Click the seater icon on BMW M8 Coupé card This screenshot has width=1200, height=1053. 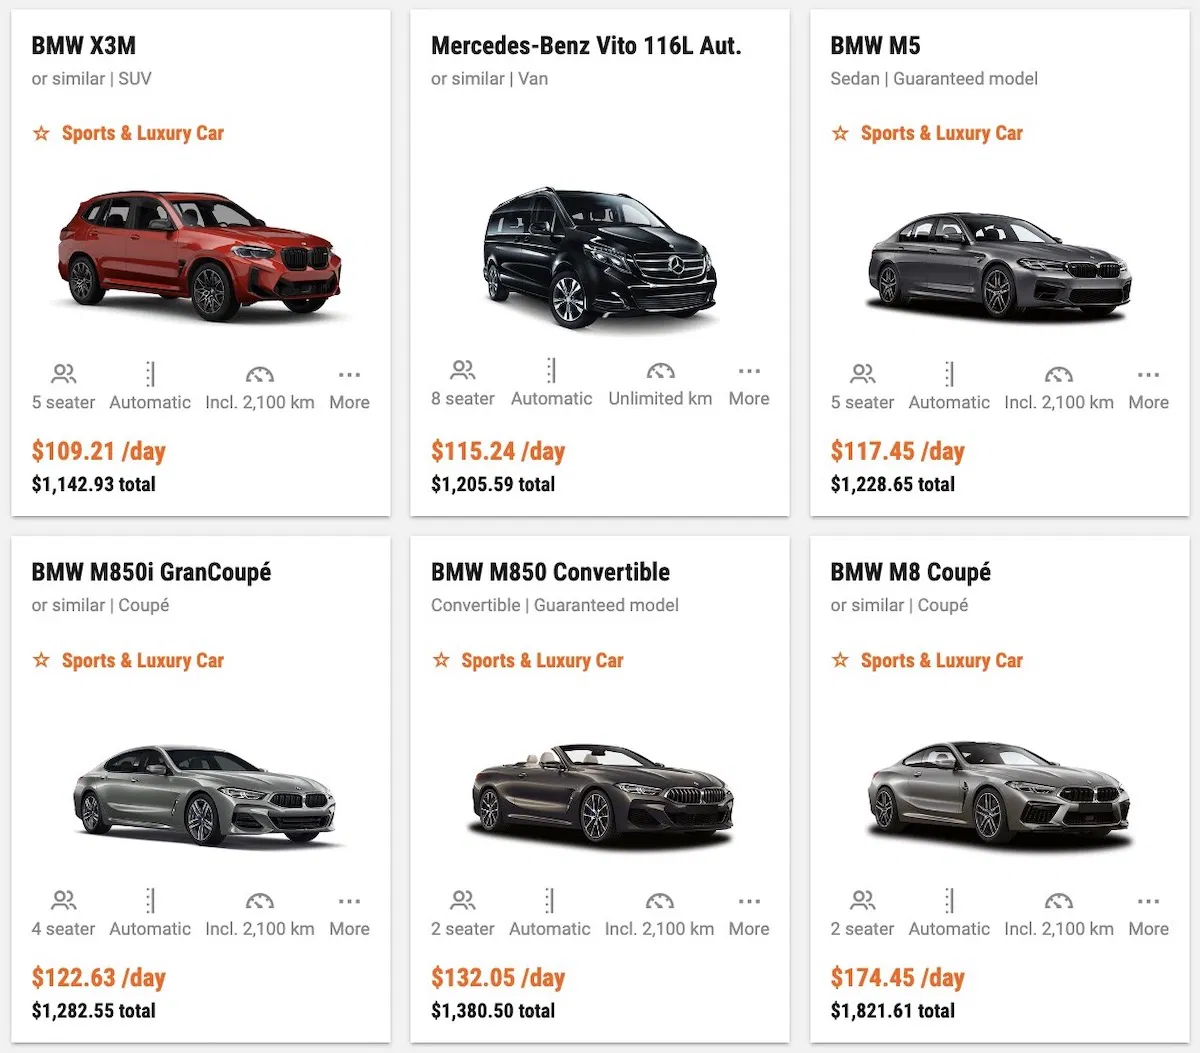pos(862,901)
